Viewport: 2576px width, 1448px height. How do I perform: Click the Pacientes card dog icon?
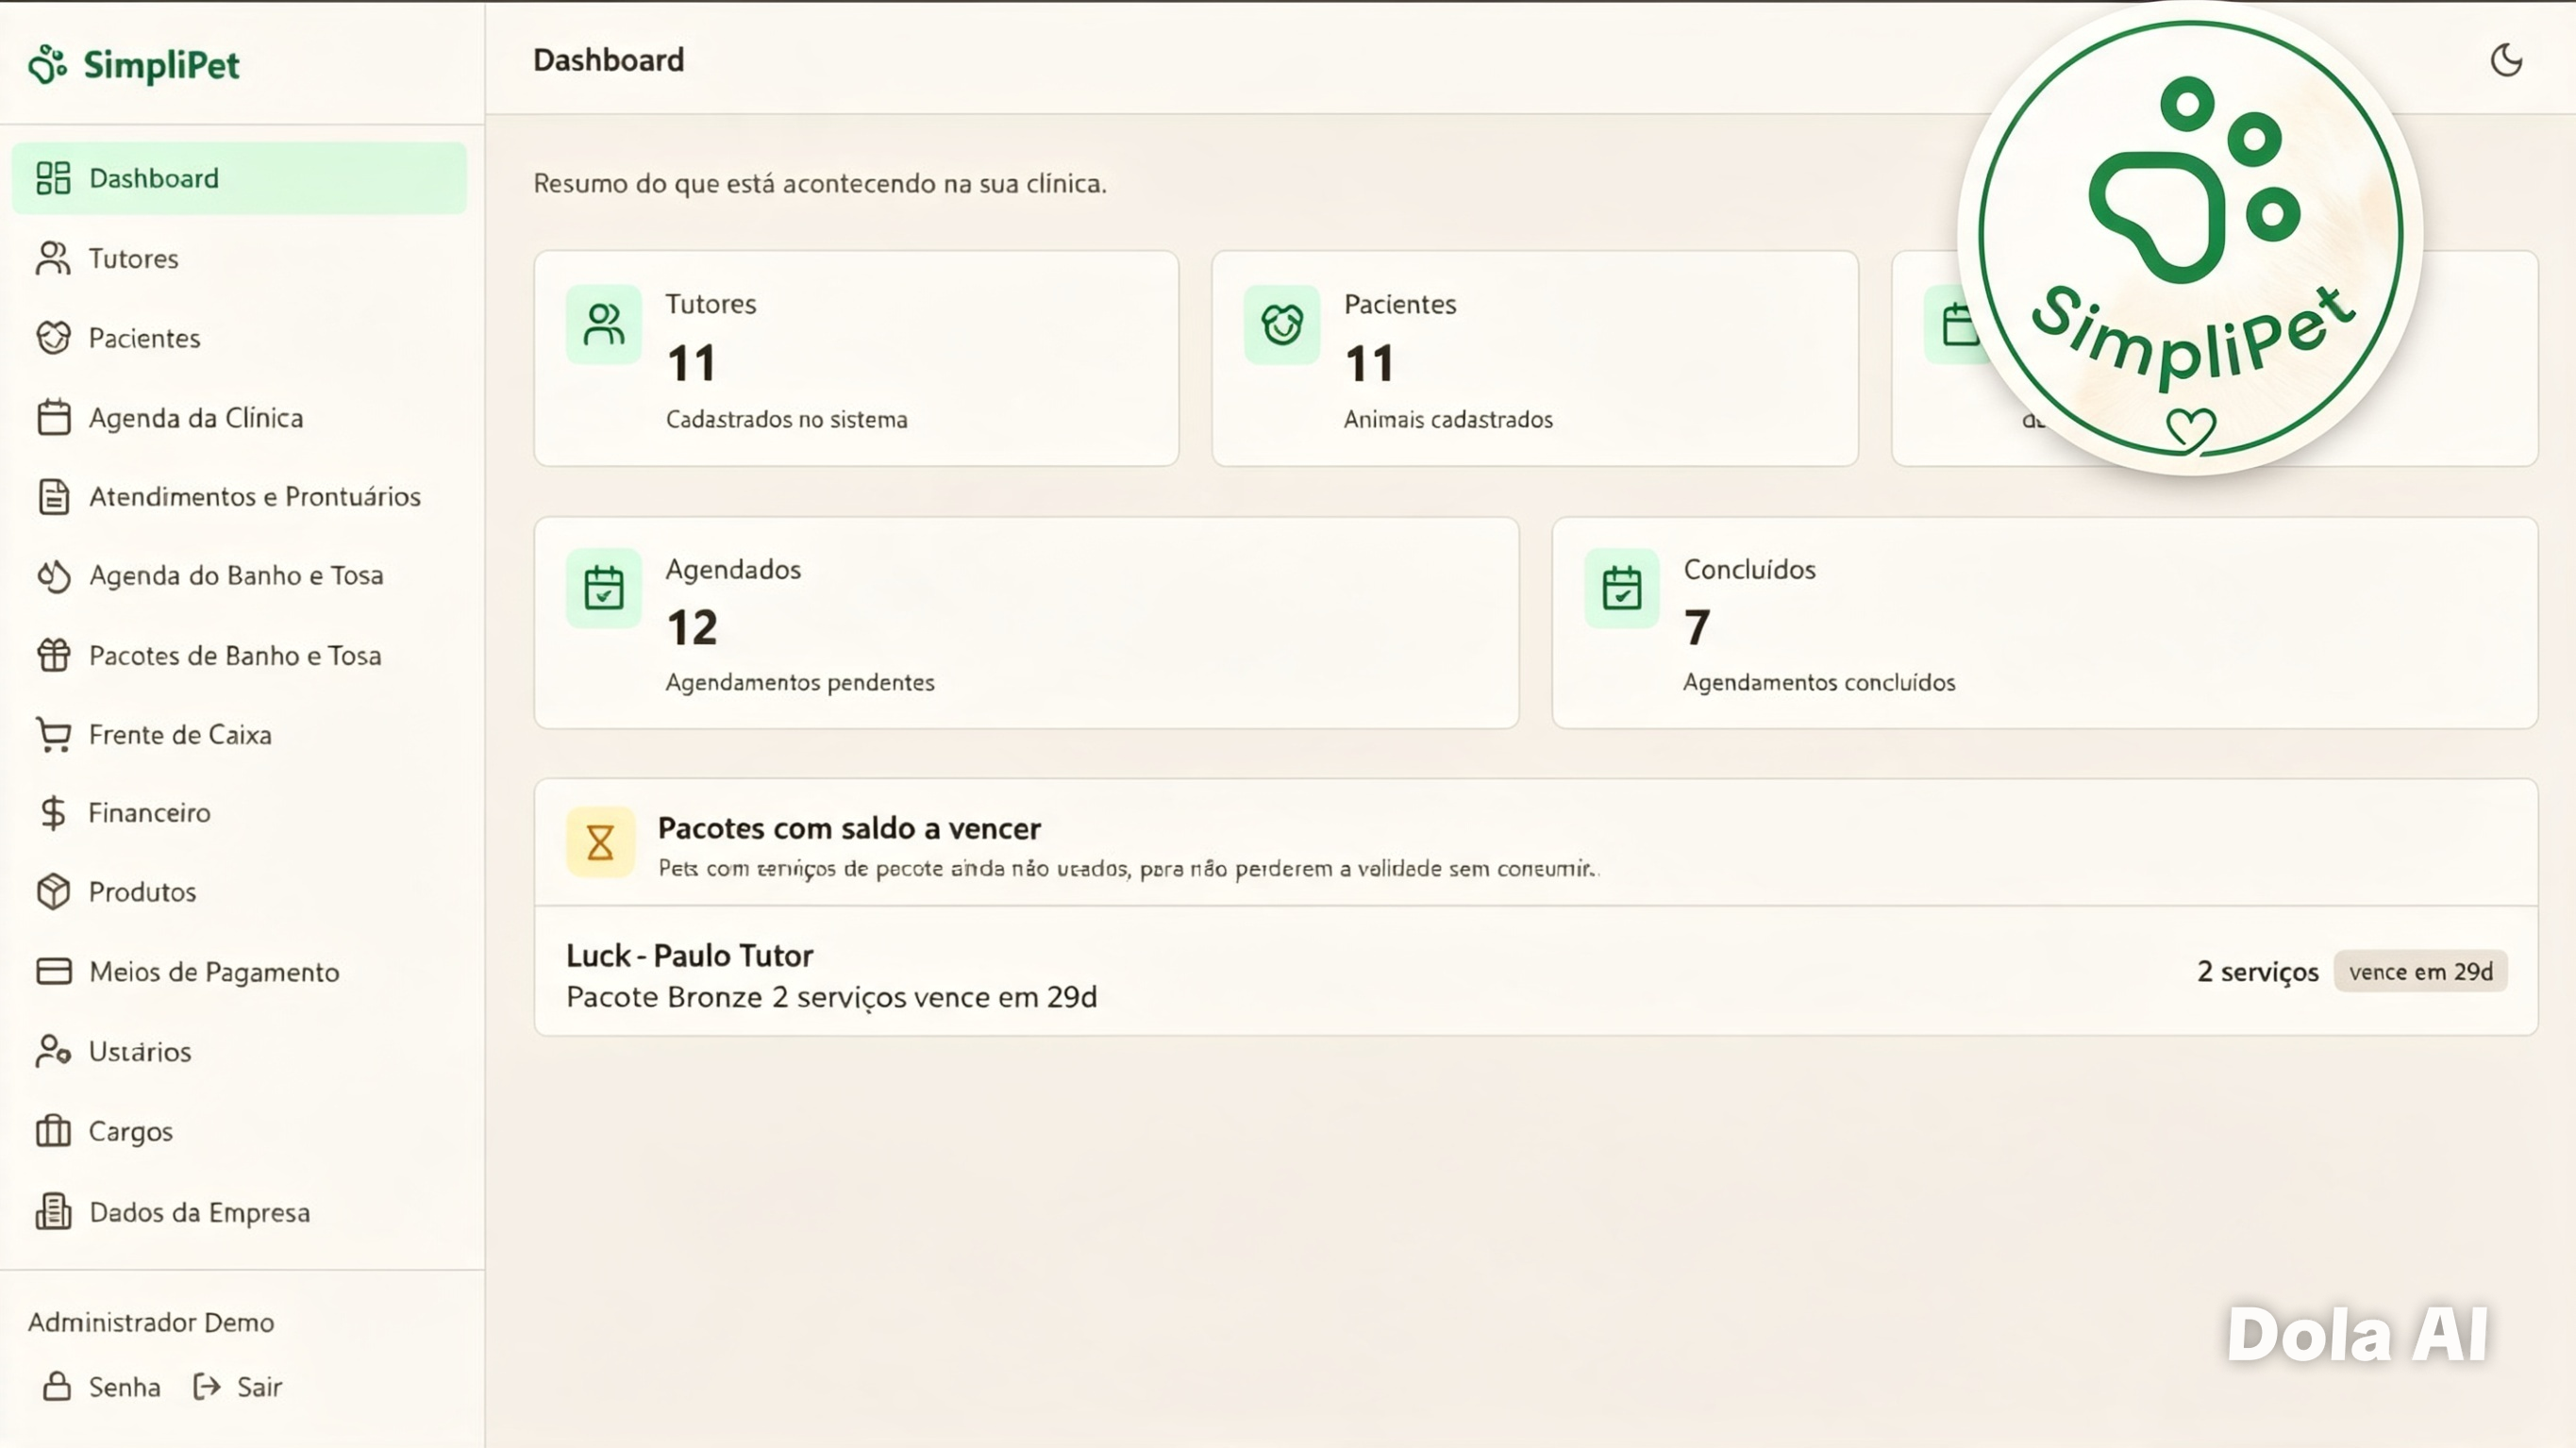(1282, 324)
